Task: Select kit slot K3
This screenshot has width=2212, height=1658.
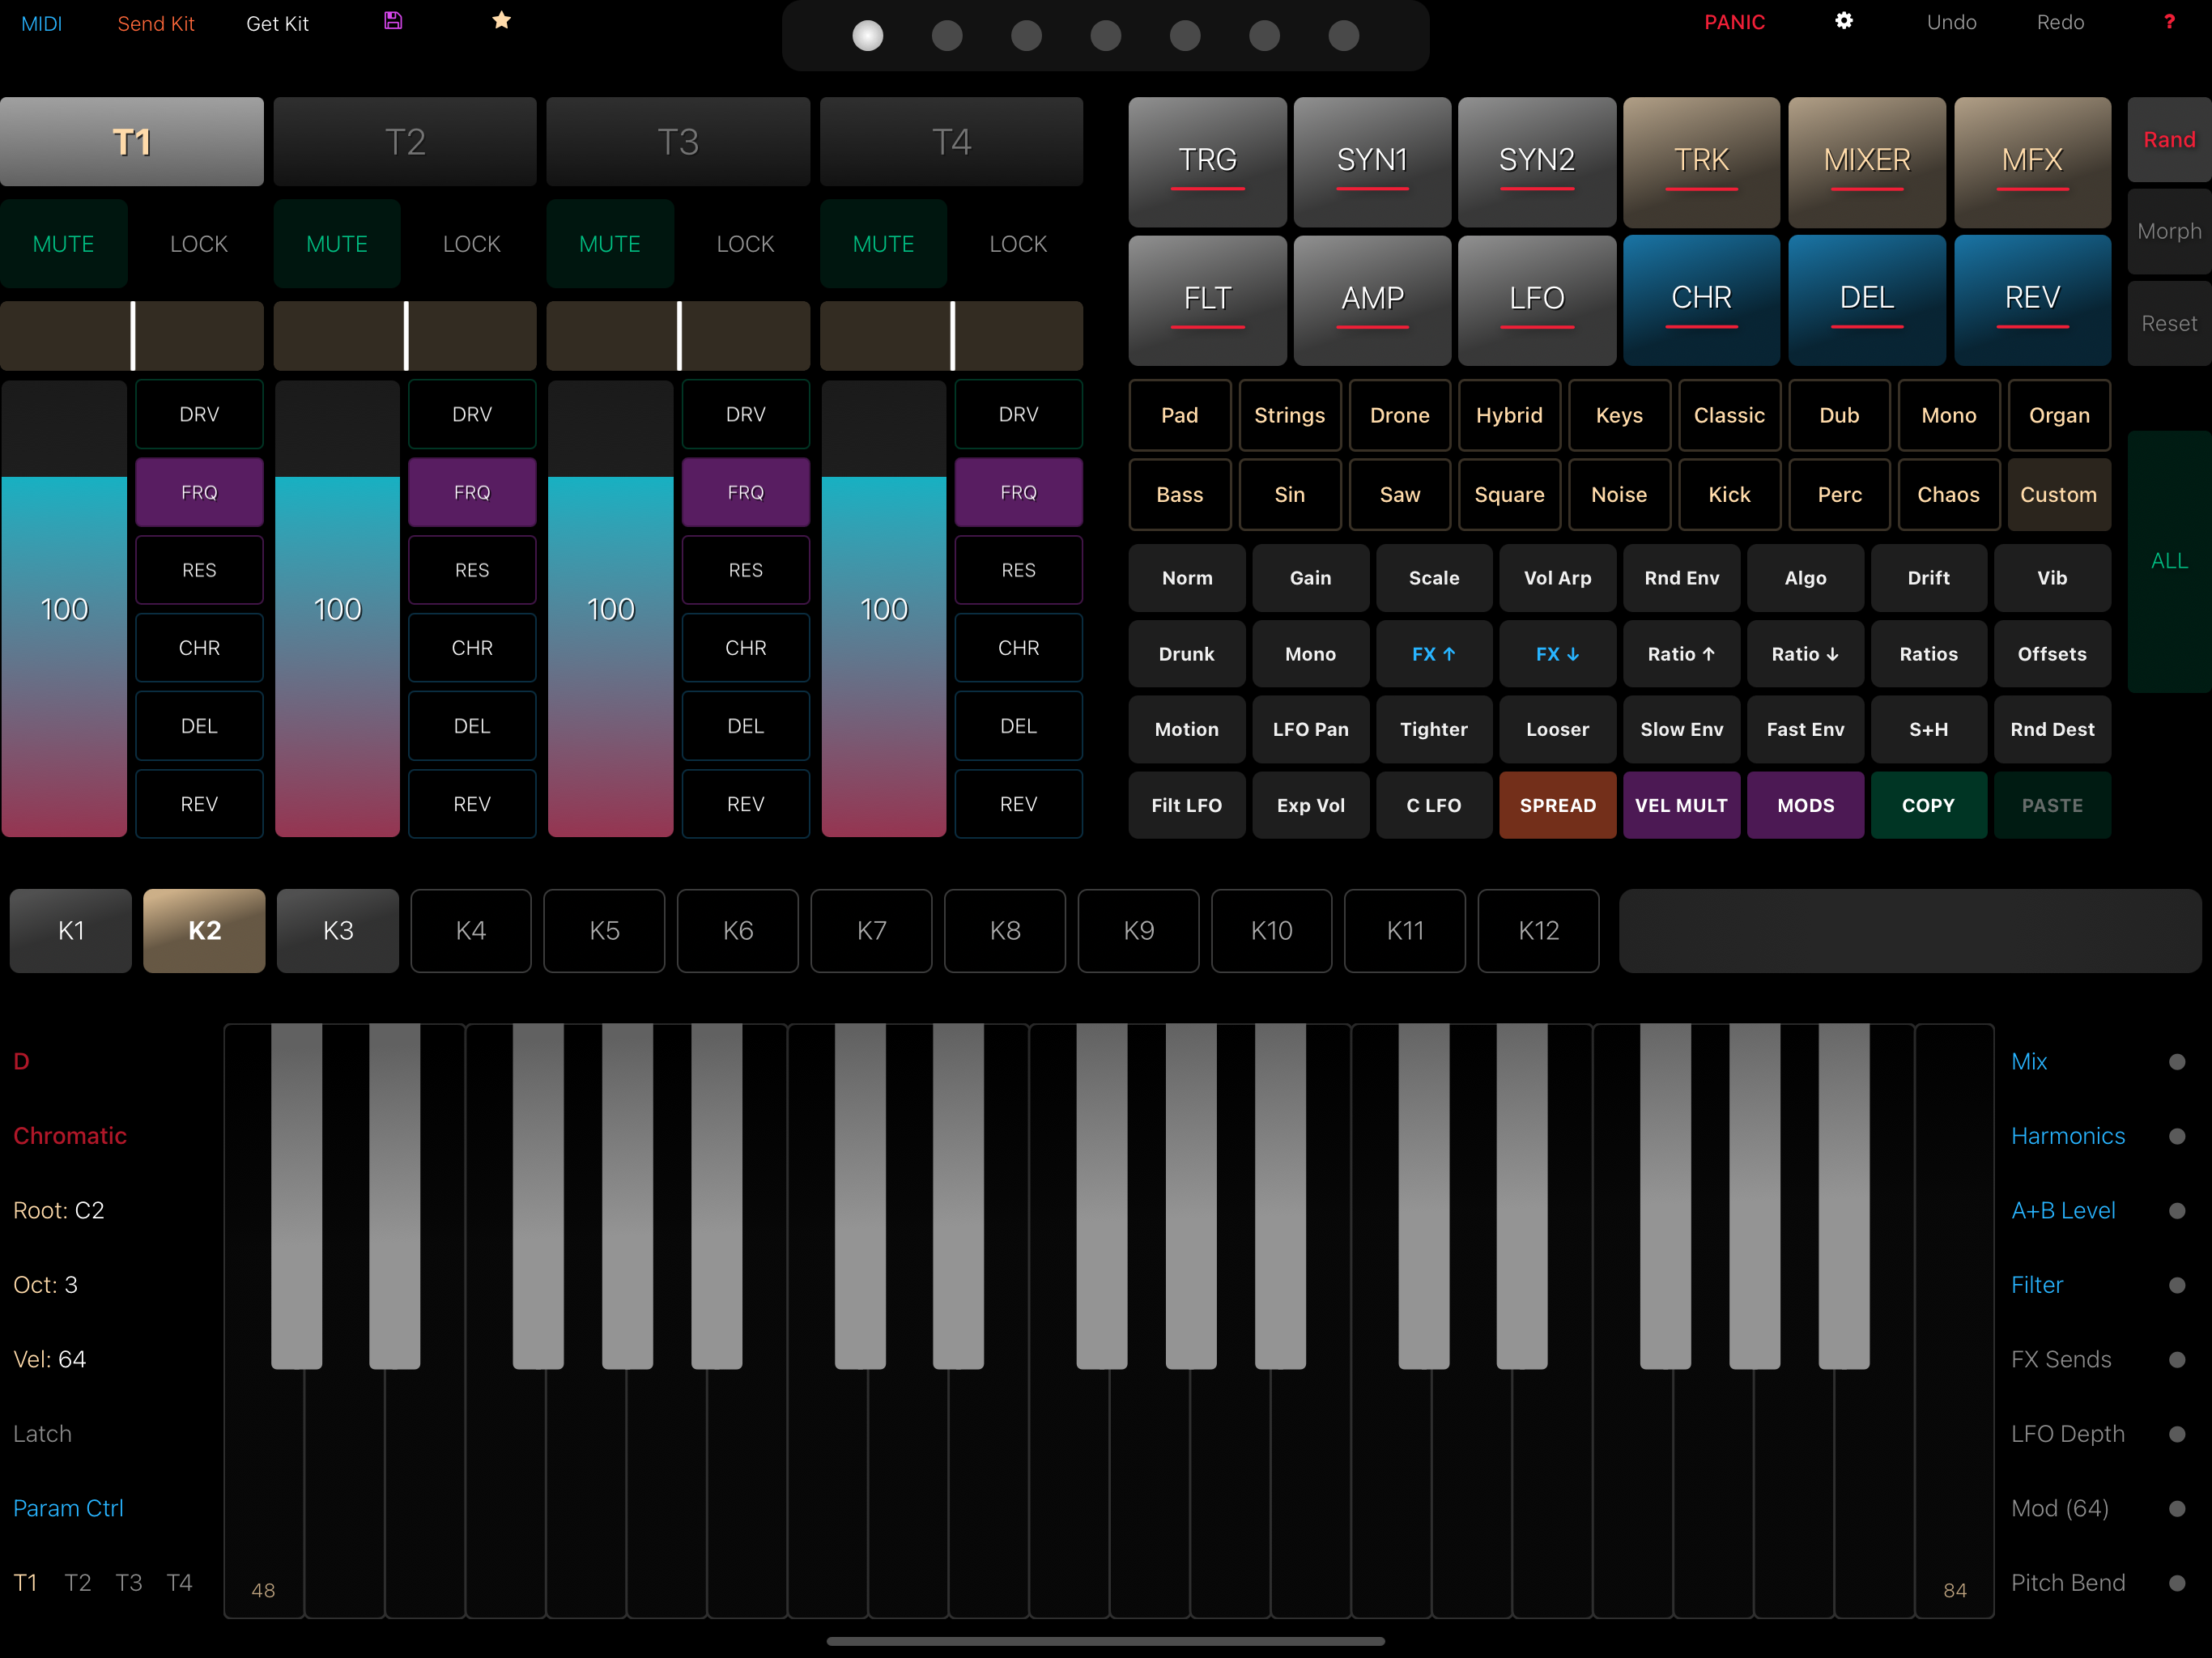Action: tap(338, 931)
